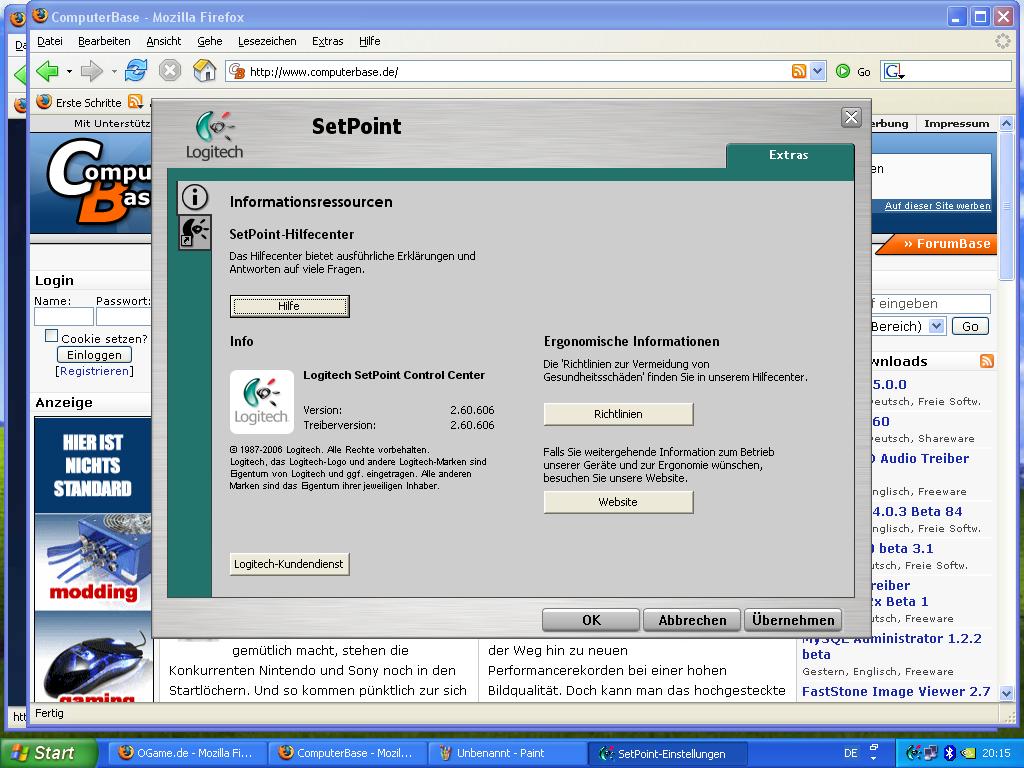
Task: Open the Windows Start menu
Action: pos(48,753)
